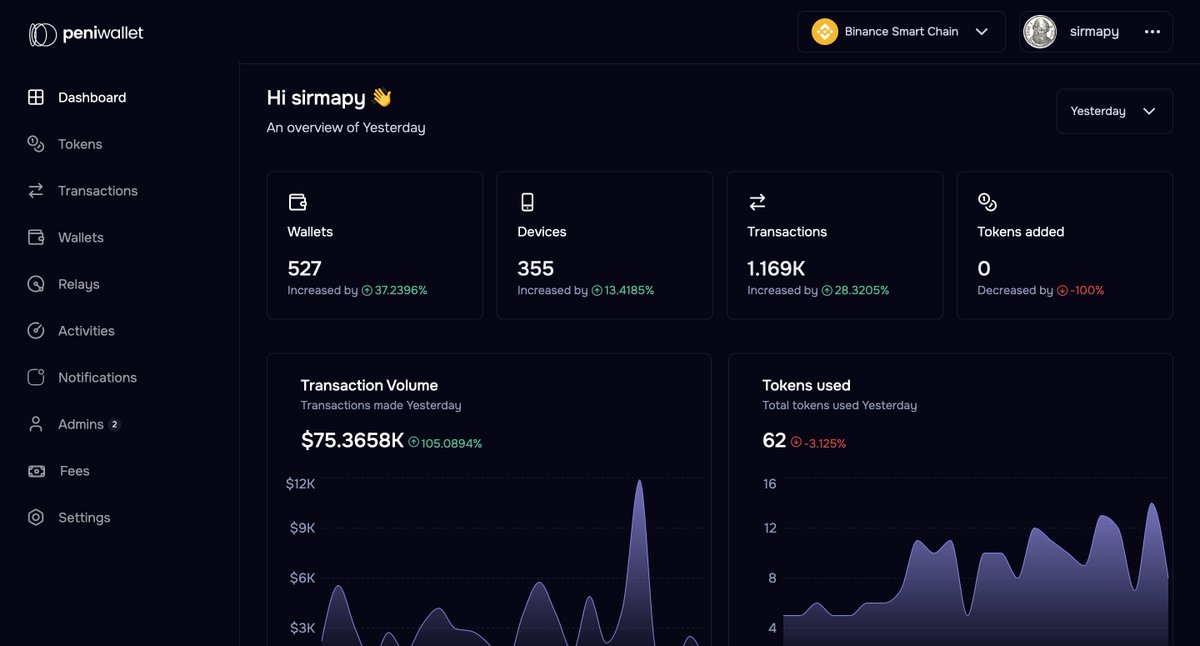Click the $75.3658K volume value
The image size is (1200, 646).
coord(352,440)
